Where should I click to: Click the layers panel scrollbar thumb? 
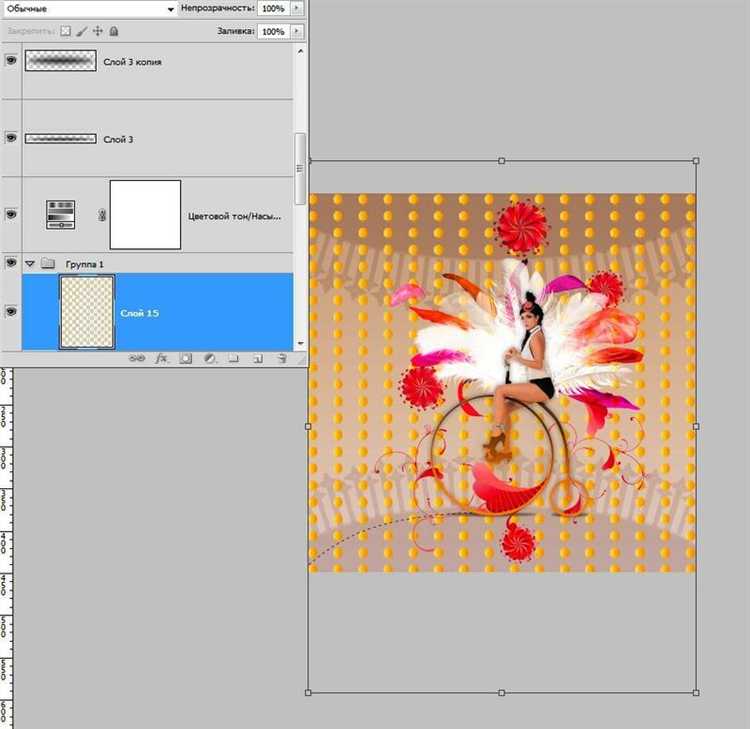click(x=300, y=168)
